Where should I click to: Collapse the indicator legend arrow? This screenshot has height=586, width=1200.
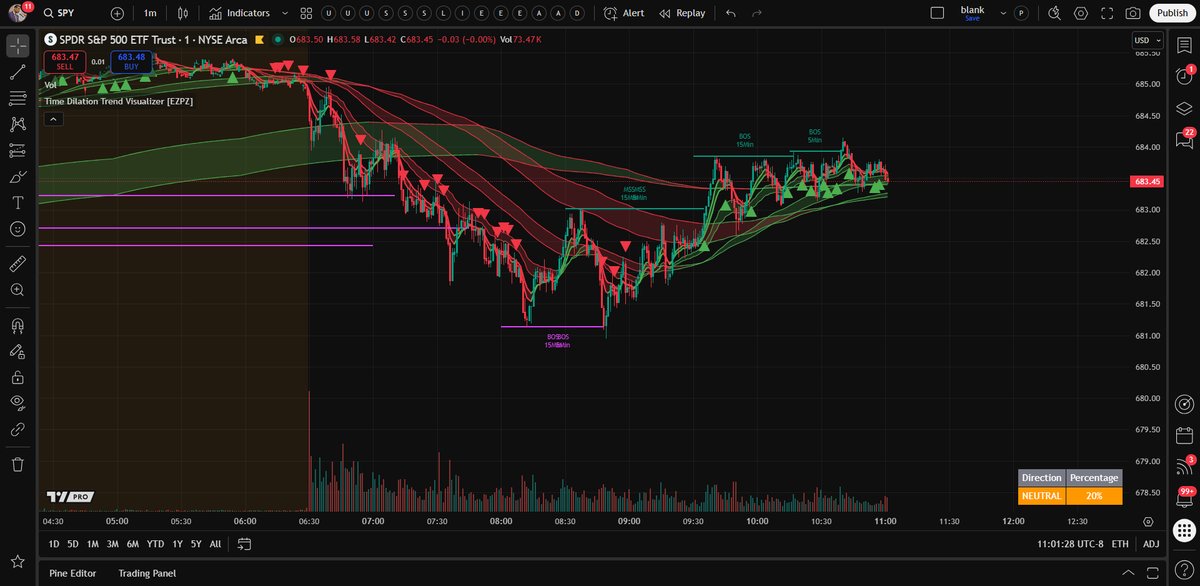(53, 119)
